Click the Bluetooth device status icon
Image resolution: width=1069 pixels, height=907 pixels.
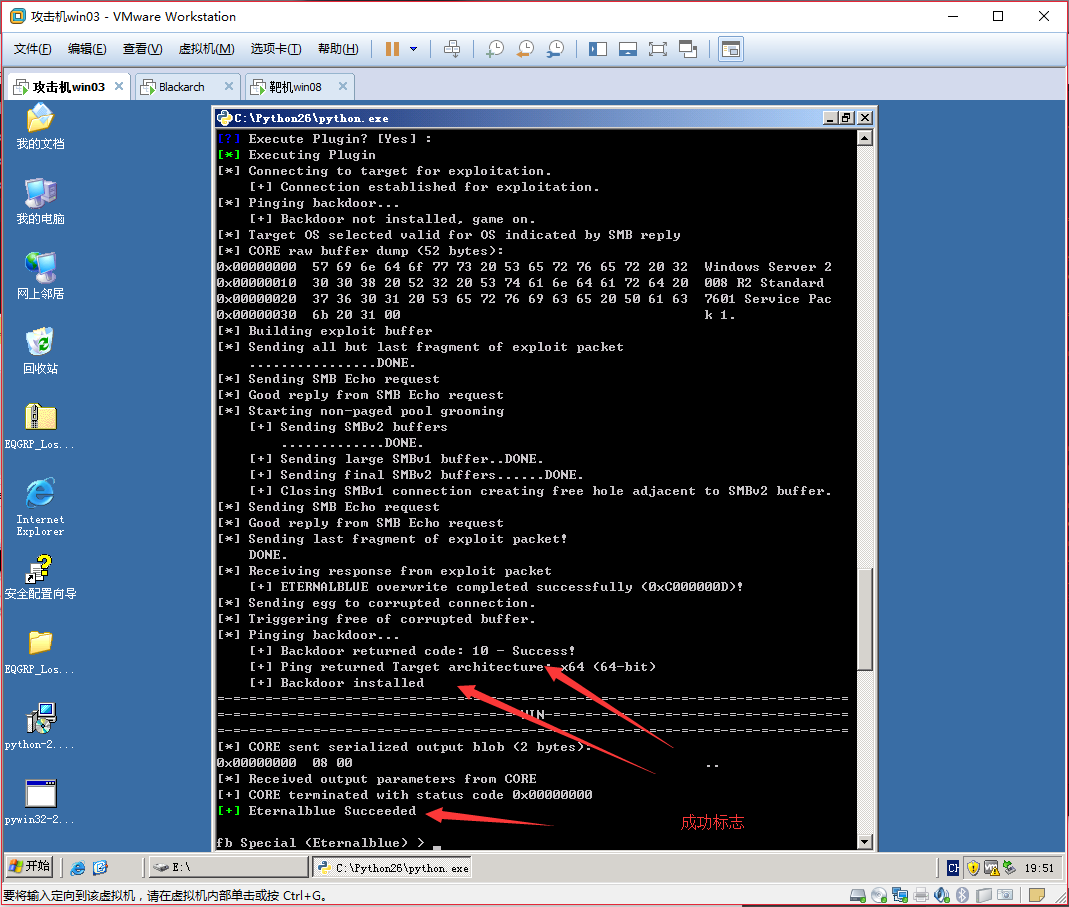[962, 895]
